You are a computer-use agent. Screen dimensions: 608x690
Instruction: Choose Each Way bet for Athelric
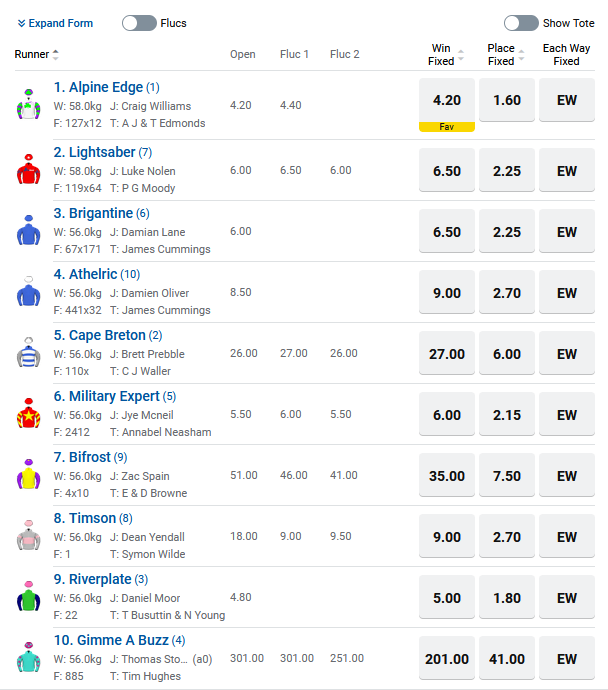click(567, 293)
